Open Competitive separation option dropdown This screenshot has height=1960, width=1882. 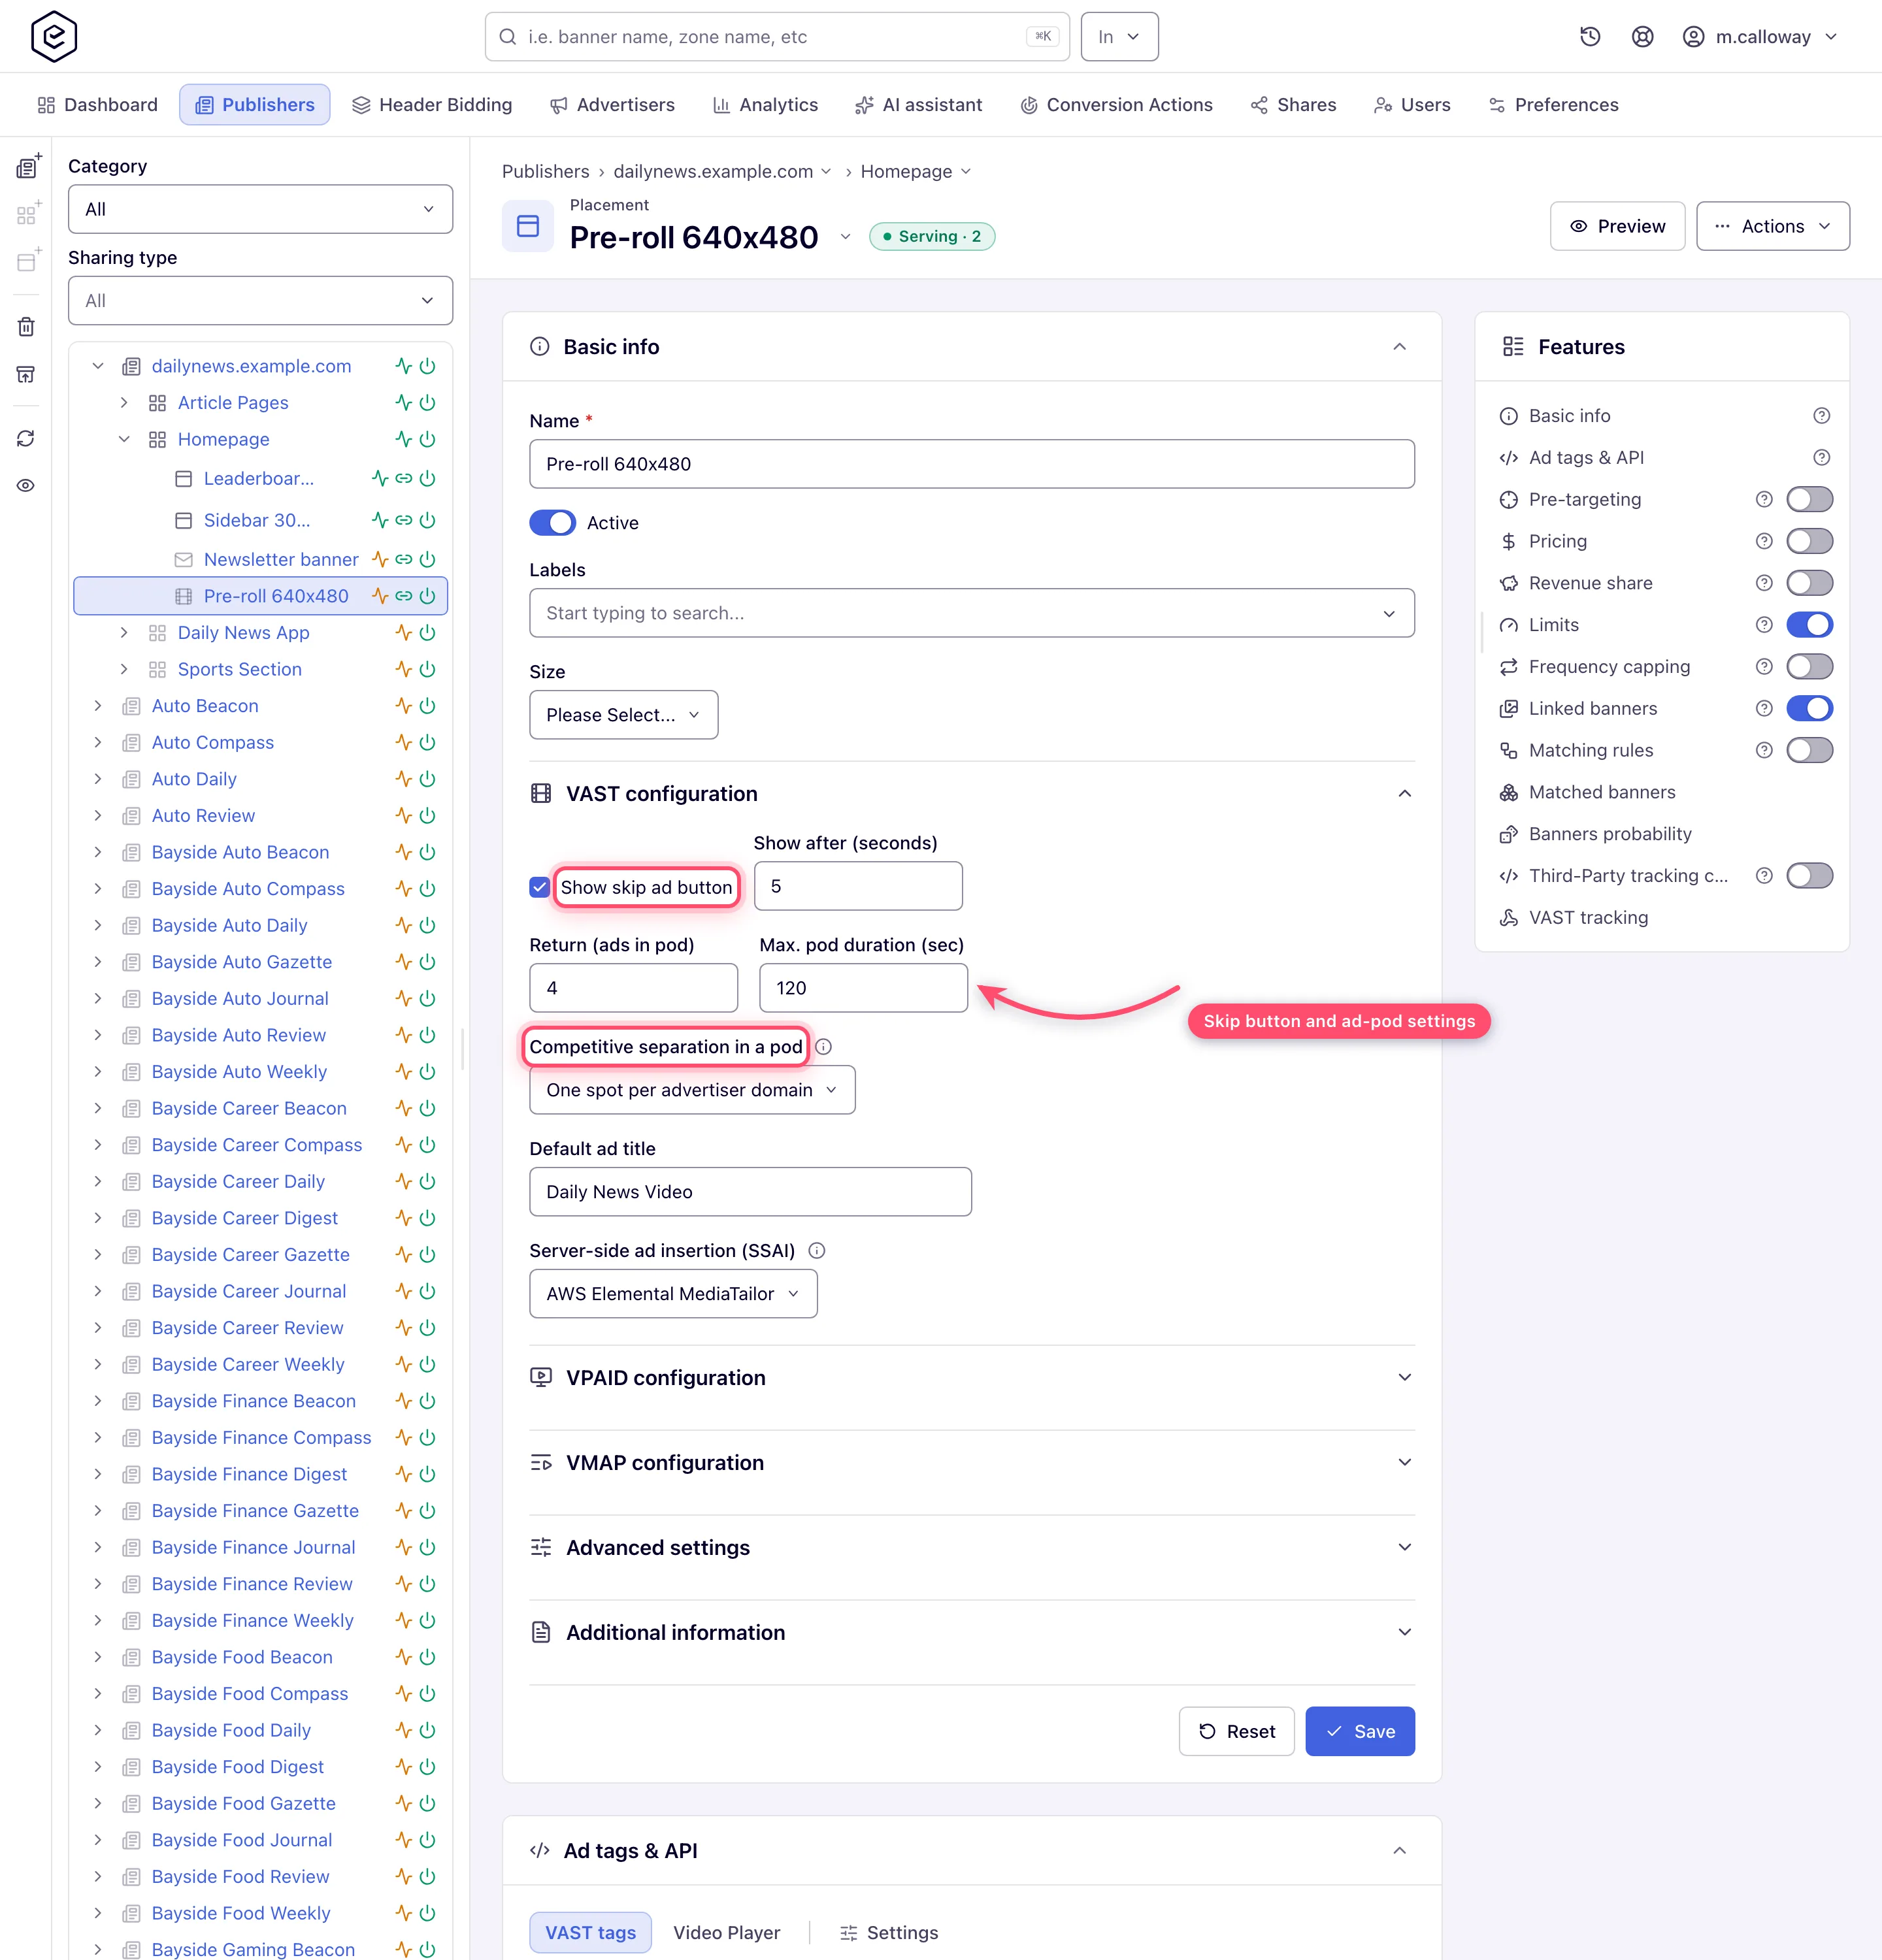[x=692, y=1090]
